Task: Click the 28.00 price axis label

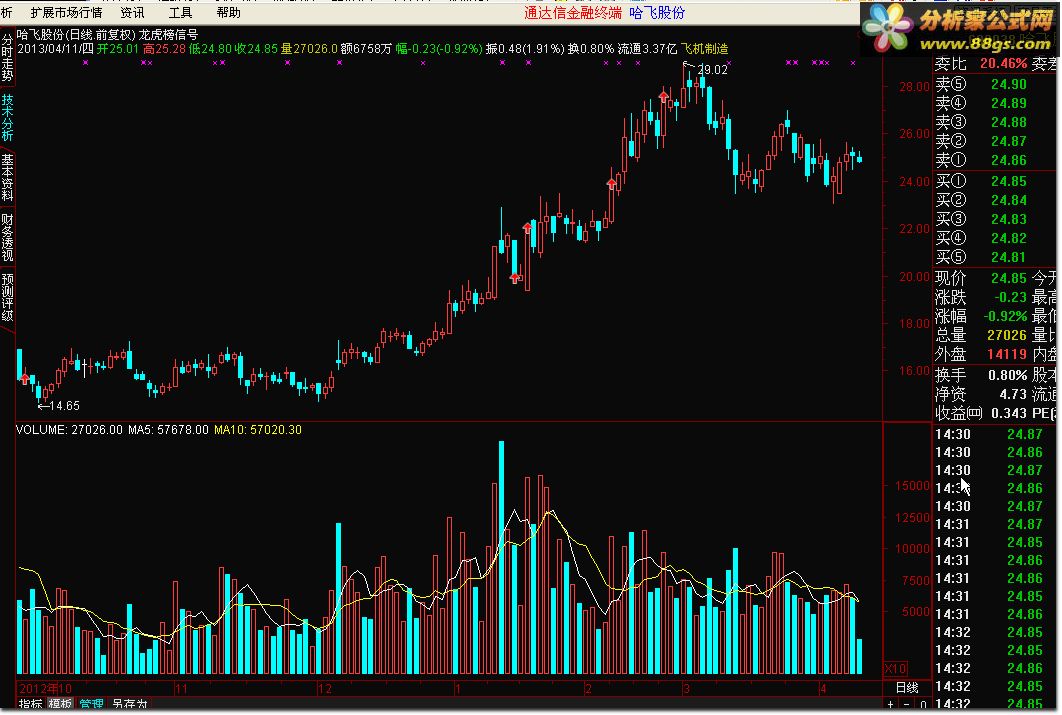Action: click(x=914, y=87)
